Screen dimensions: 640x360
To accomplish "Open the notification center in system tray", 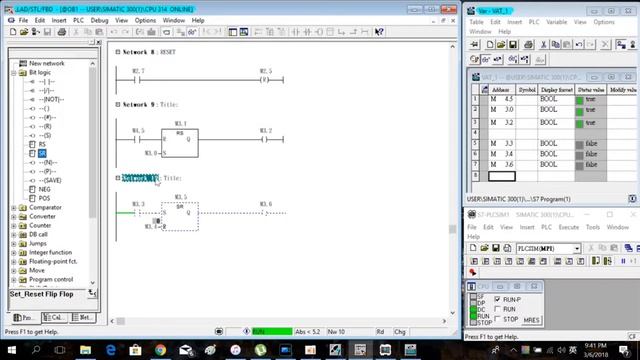I will pos(624,350).
